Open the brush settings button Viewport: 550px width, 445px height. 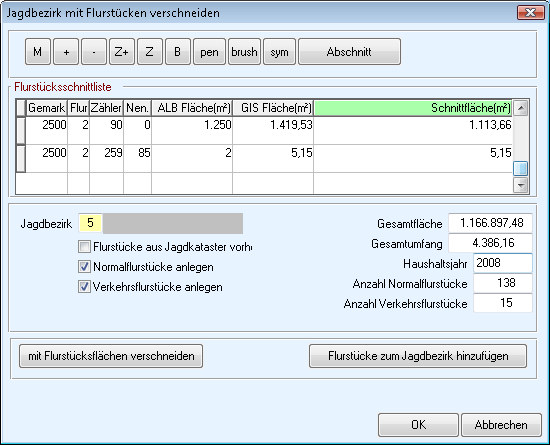[x=244, y=52]
